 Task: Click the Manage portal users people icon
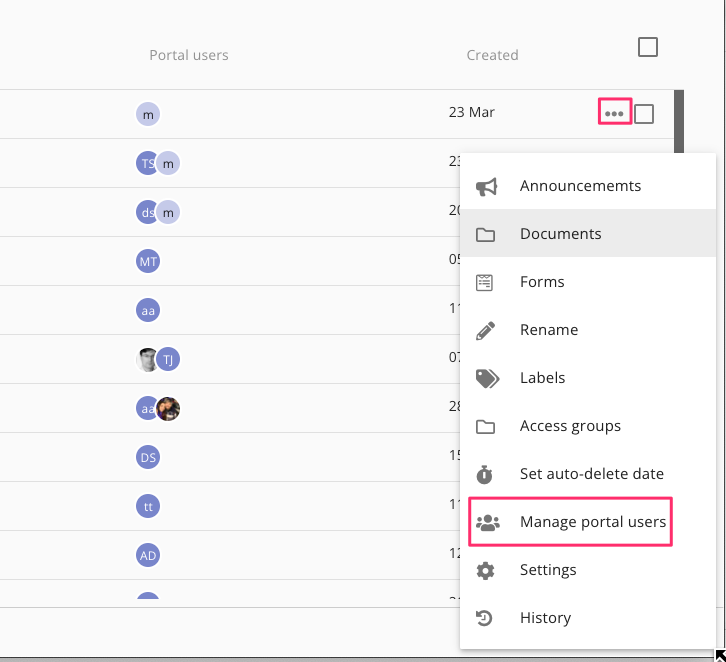pyautogui.click(x=486, y=522)
